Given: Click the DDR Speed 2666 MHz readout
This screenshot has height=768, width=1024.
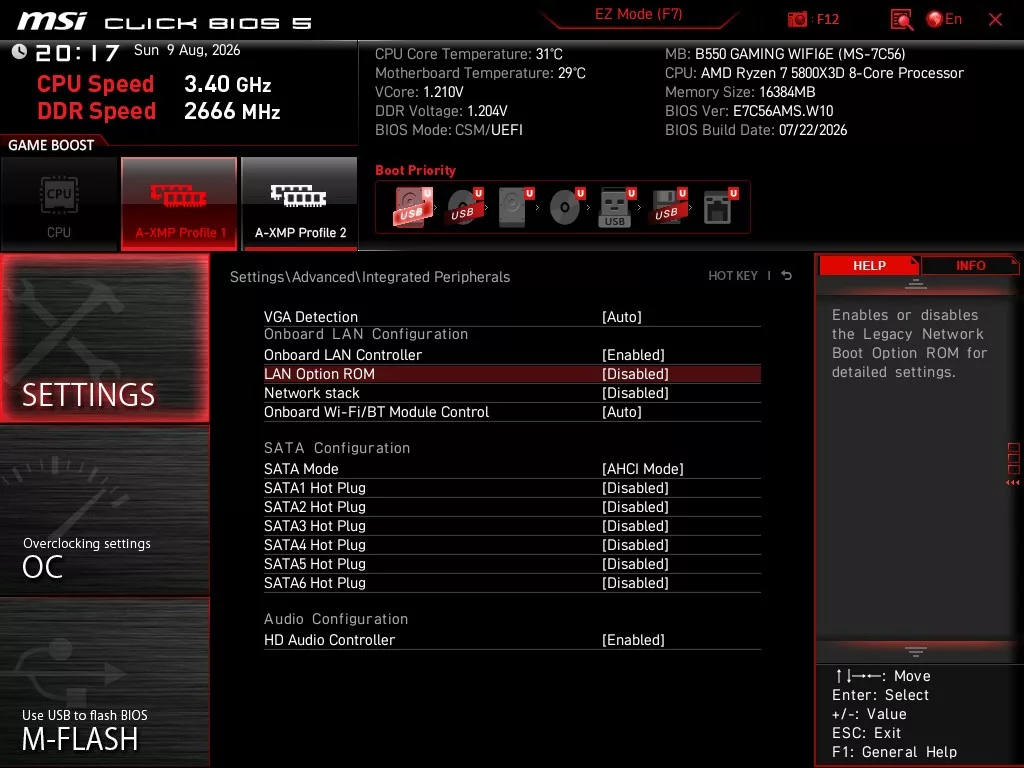Looking at the screenshot, I should coord(159,111).
